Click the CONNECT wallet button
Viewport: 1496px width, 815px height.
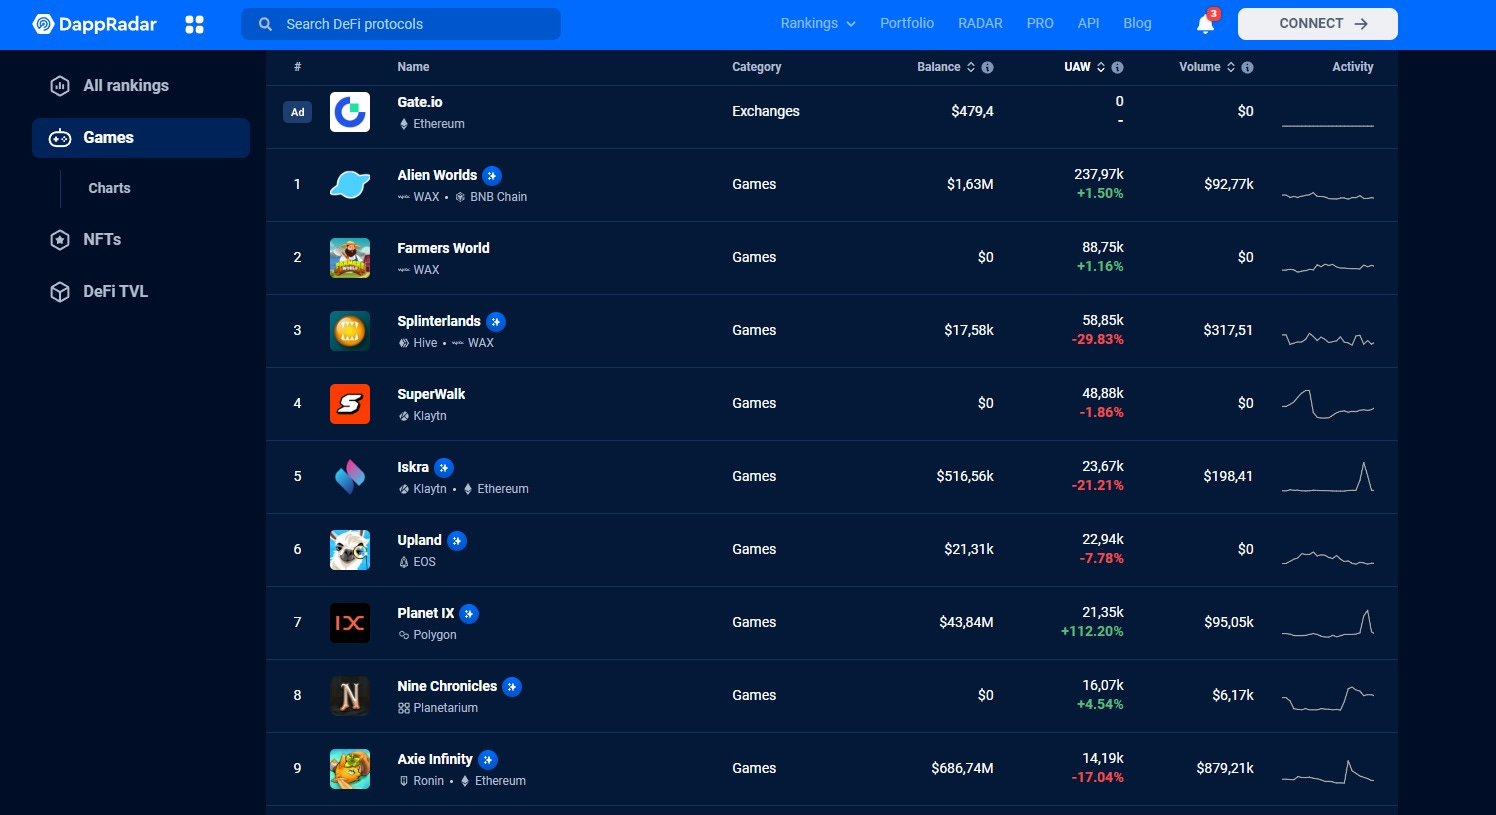click(1318, 24)
